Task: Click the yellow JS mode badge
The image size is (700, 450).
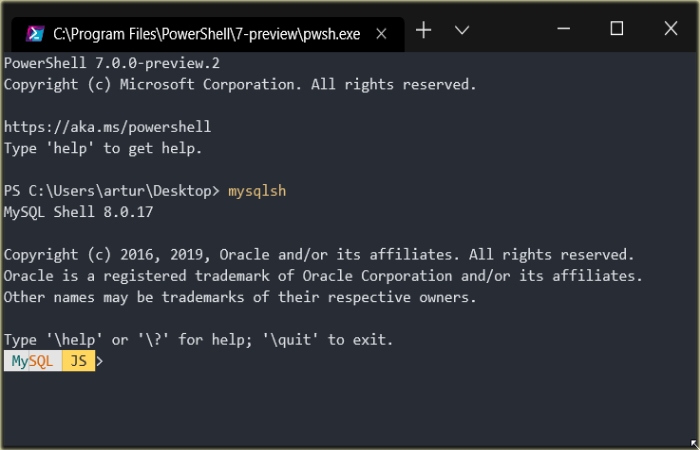Action: pos(79,361)
